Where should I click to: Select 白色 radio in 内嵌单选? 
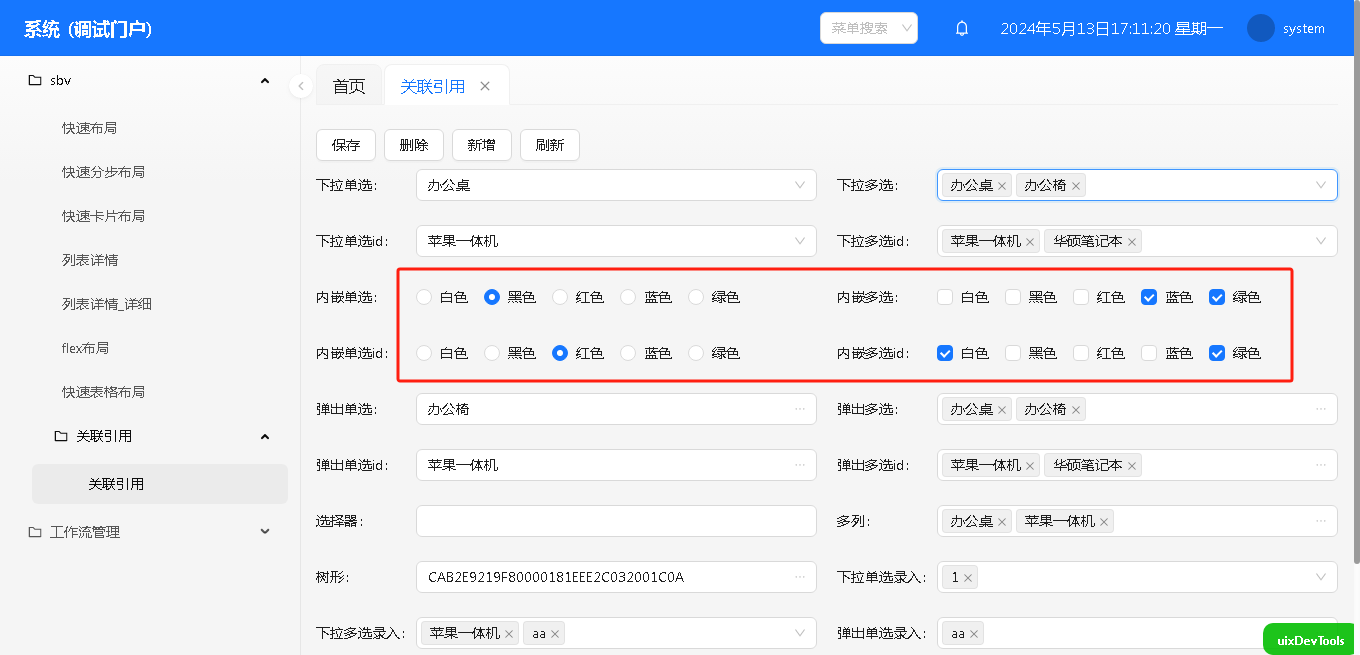(425, 297)
